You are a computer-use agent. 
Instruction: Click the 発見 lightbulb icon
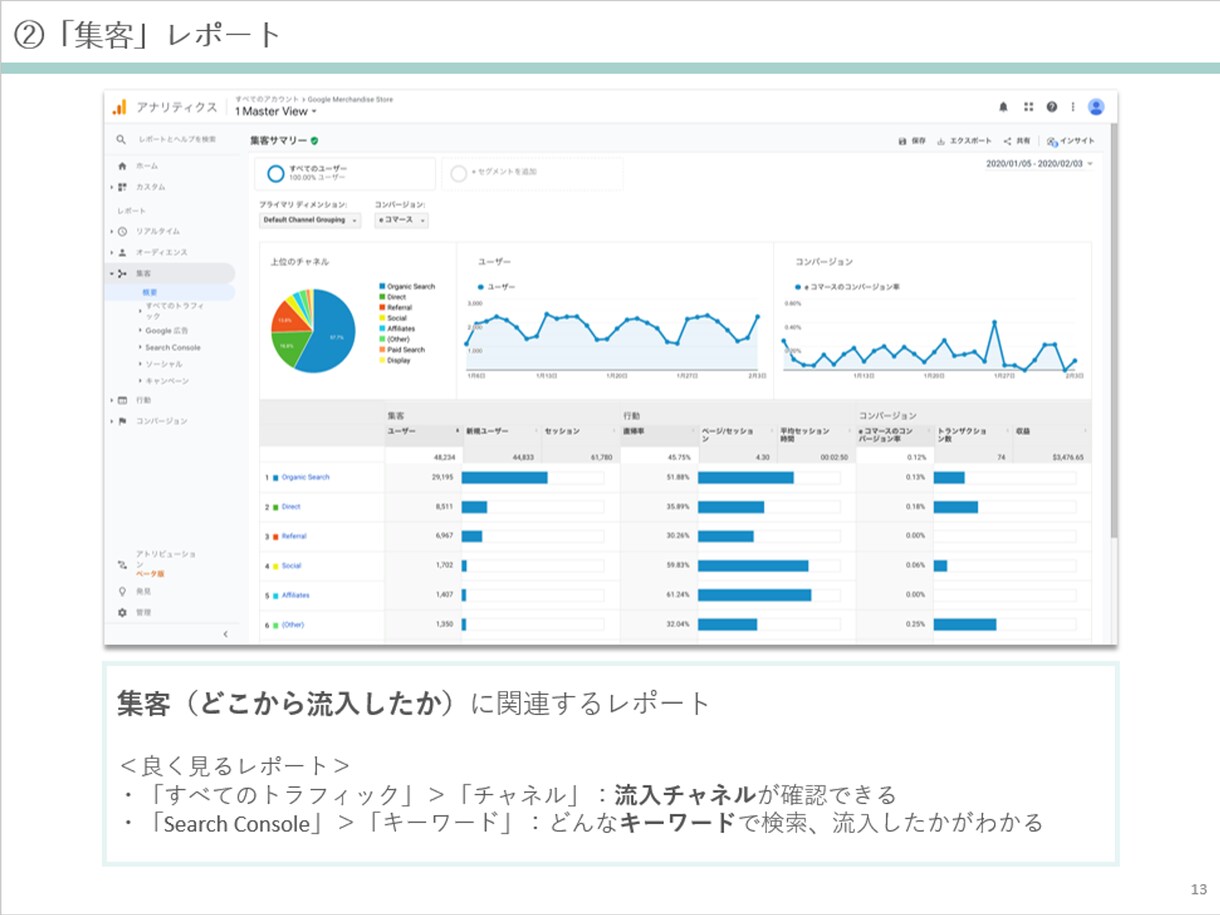pyautogui.click(x=122, y=591)
